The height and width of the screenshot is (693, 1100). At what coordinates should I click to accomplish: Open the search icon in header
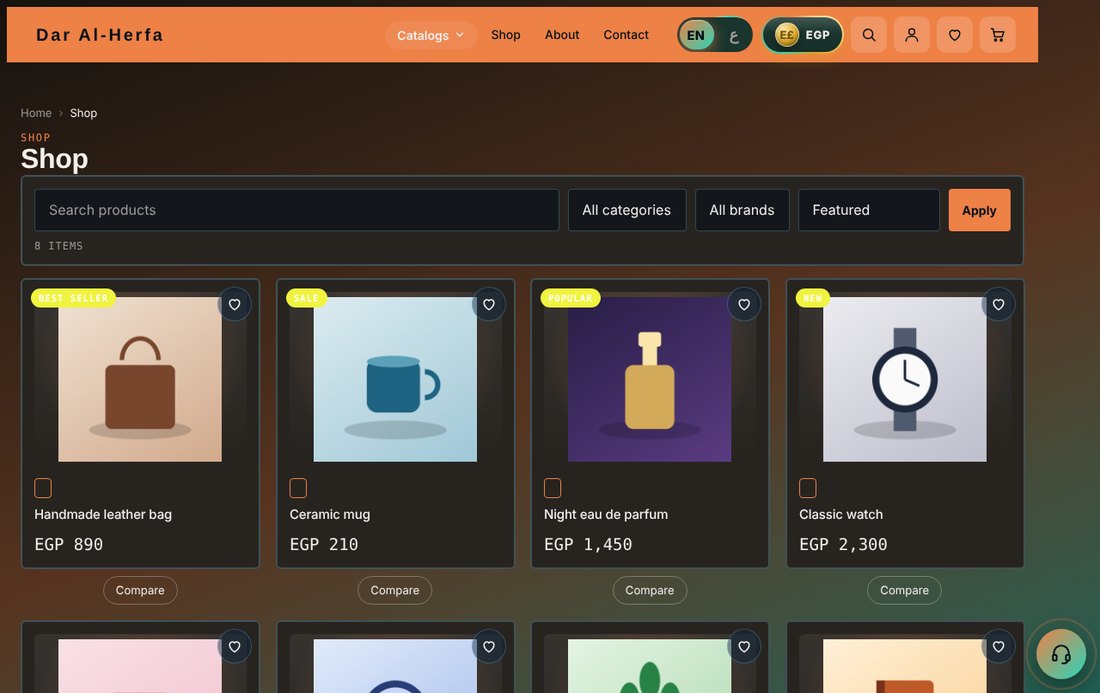click(868, 35)
